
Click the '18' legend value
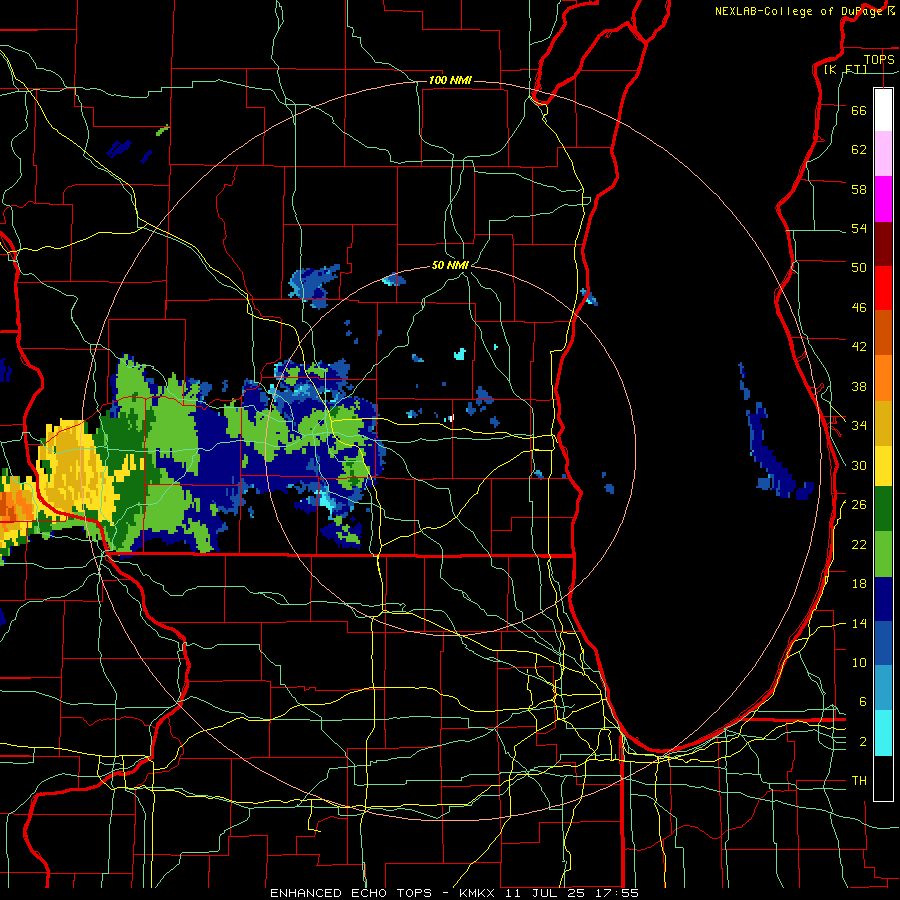(x=859, y=584)
